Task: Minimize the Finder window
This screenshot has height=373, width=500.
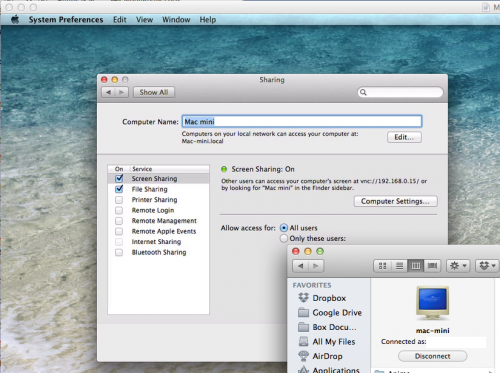Action: [x=308, y=251]
